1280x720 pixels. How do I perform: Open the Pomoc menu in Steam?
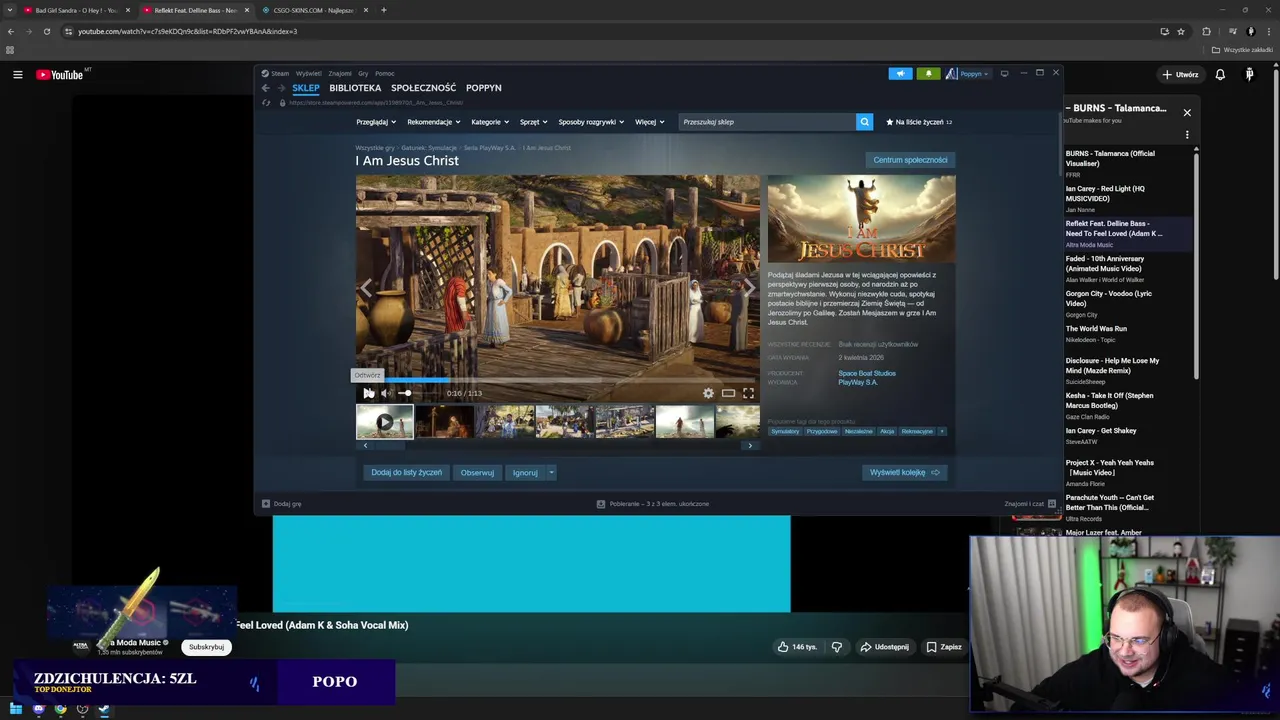[385, 73]
